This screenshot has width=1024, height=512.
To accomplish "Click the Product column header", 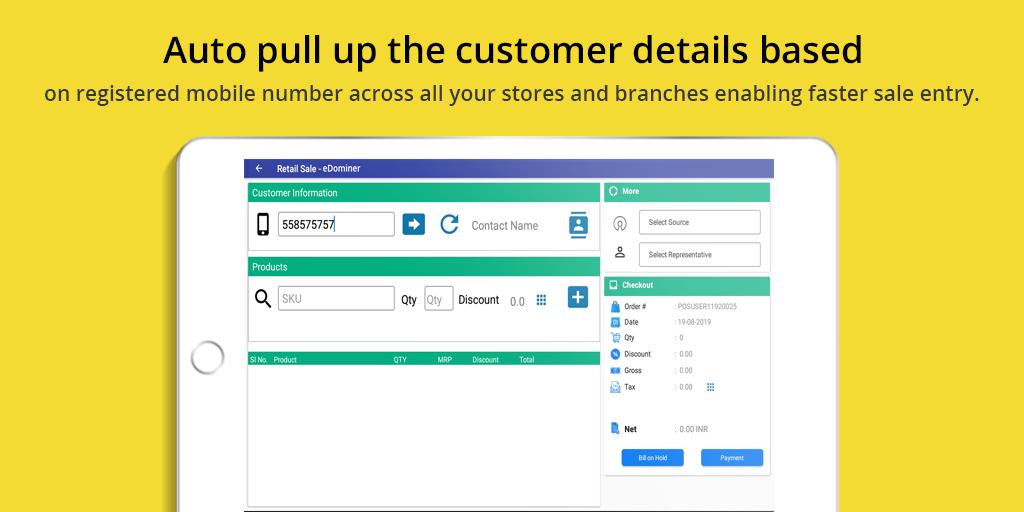I will pos(285,360).
